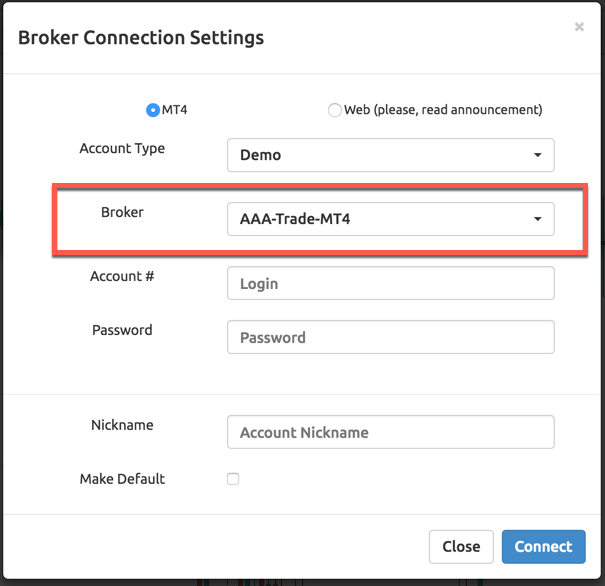
Task: Click the caret arrow in Account Type field
Action: point(537,155)
